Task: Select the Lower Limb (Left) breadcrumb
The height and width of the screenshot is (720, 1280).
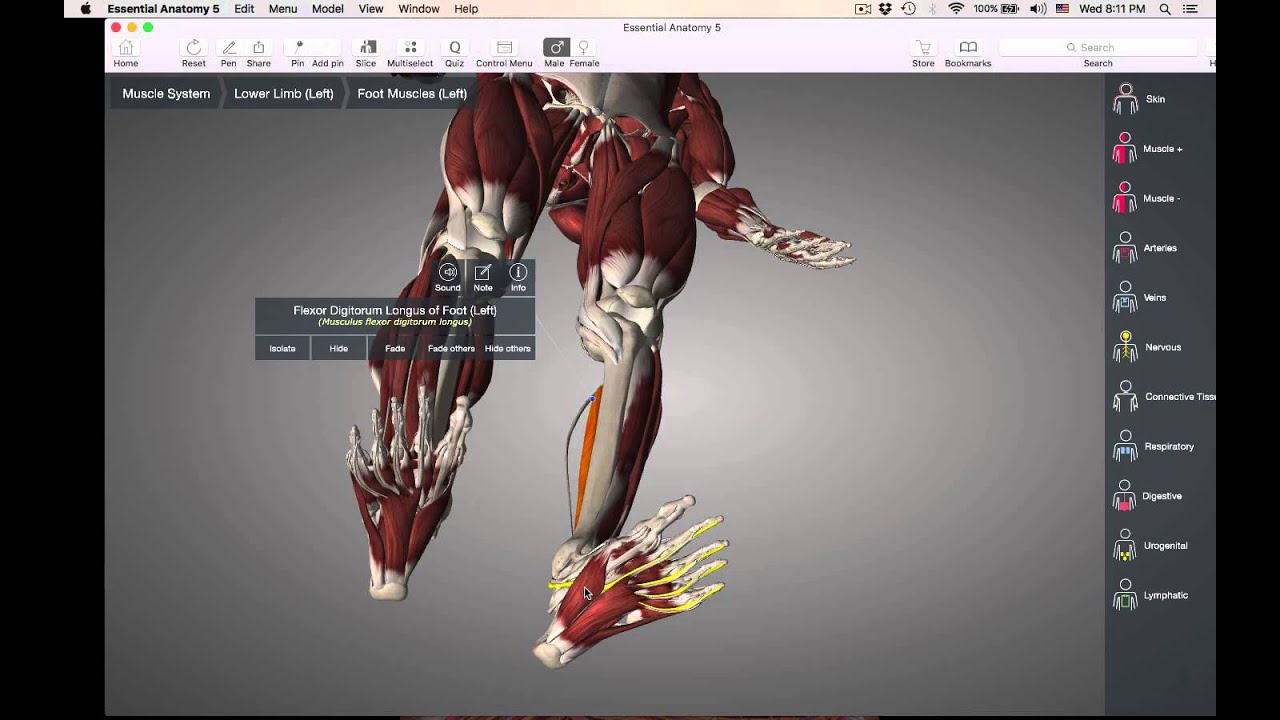Action: tap(284, 94)
